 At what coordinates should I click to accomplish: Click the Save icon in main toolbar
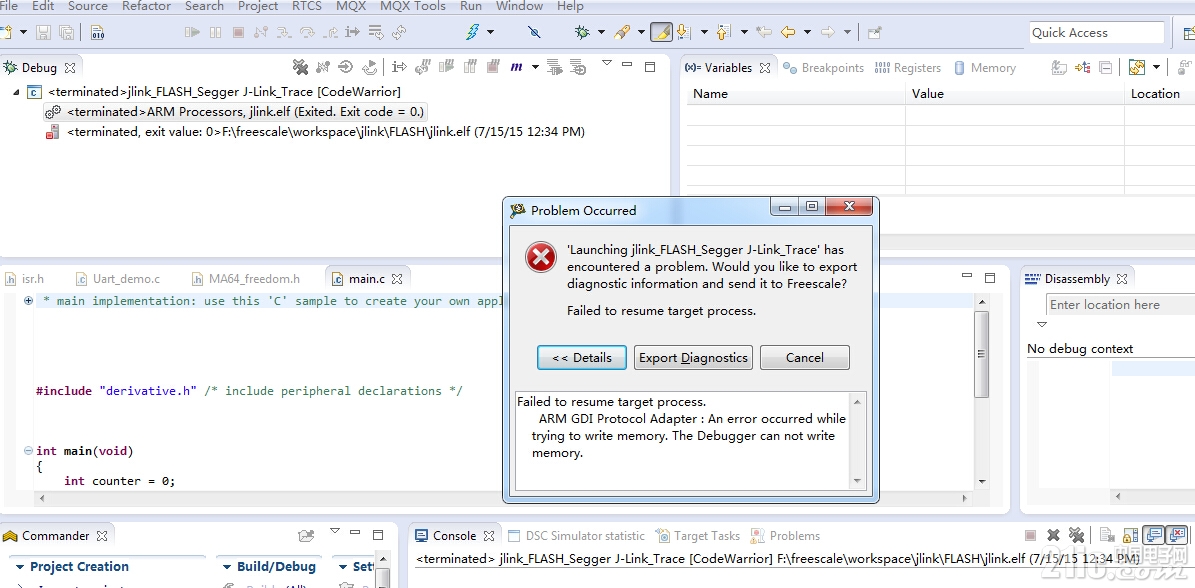(x=43, y=33)
